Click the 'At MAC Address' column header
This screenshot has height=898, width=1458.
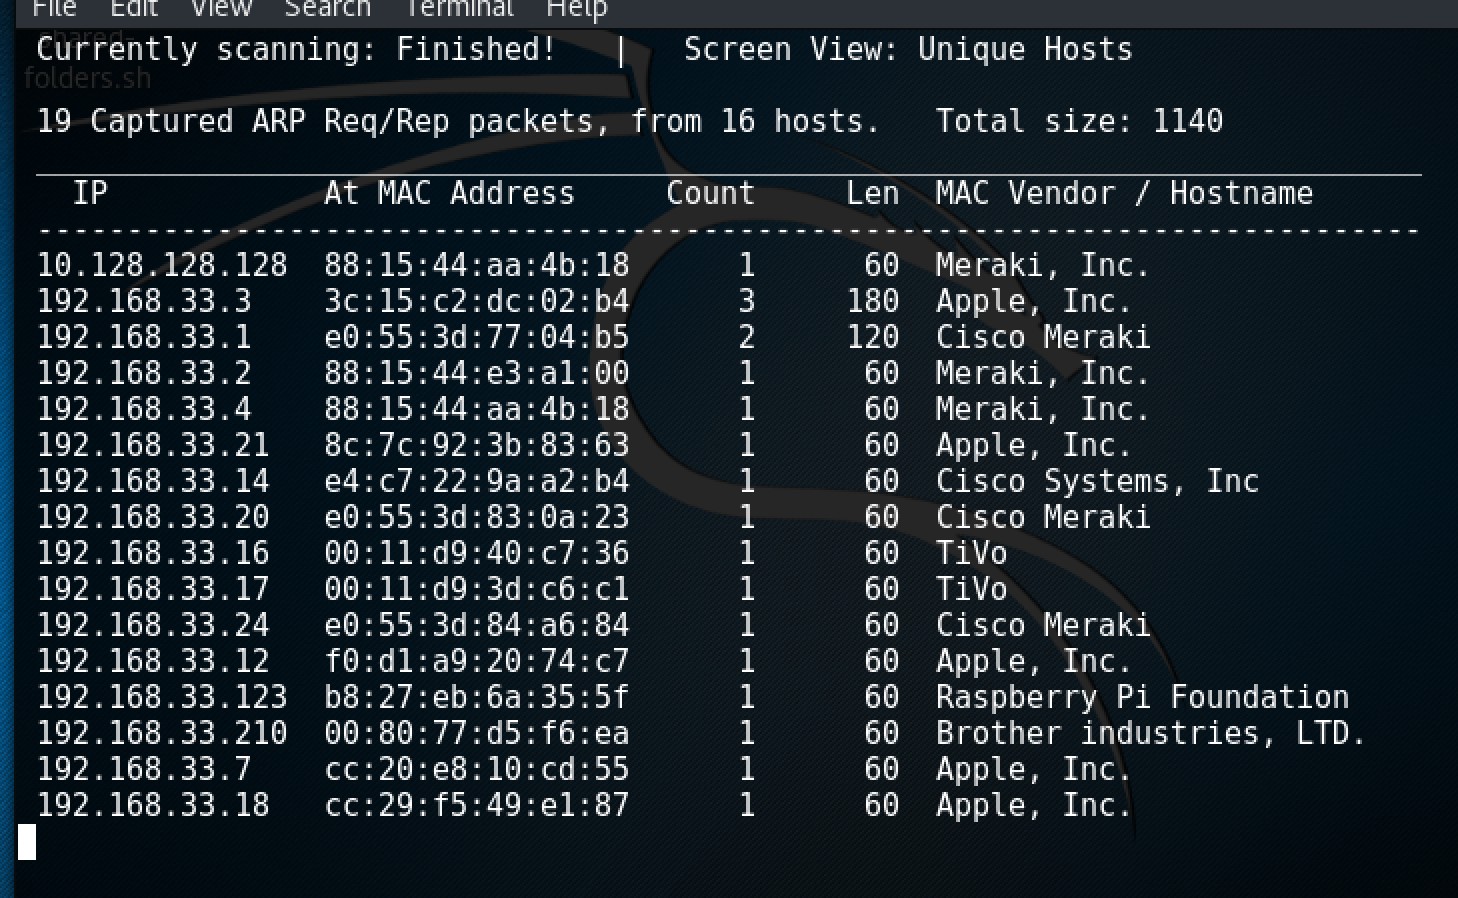[450, 193]
